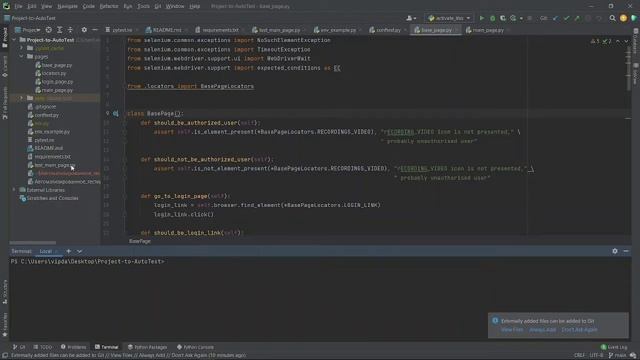Viewport: 640px width, 360px height.
Task: Open the TODO tool window
Action: (43, 347)
